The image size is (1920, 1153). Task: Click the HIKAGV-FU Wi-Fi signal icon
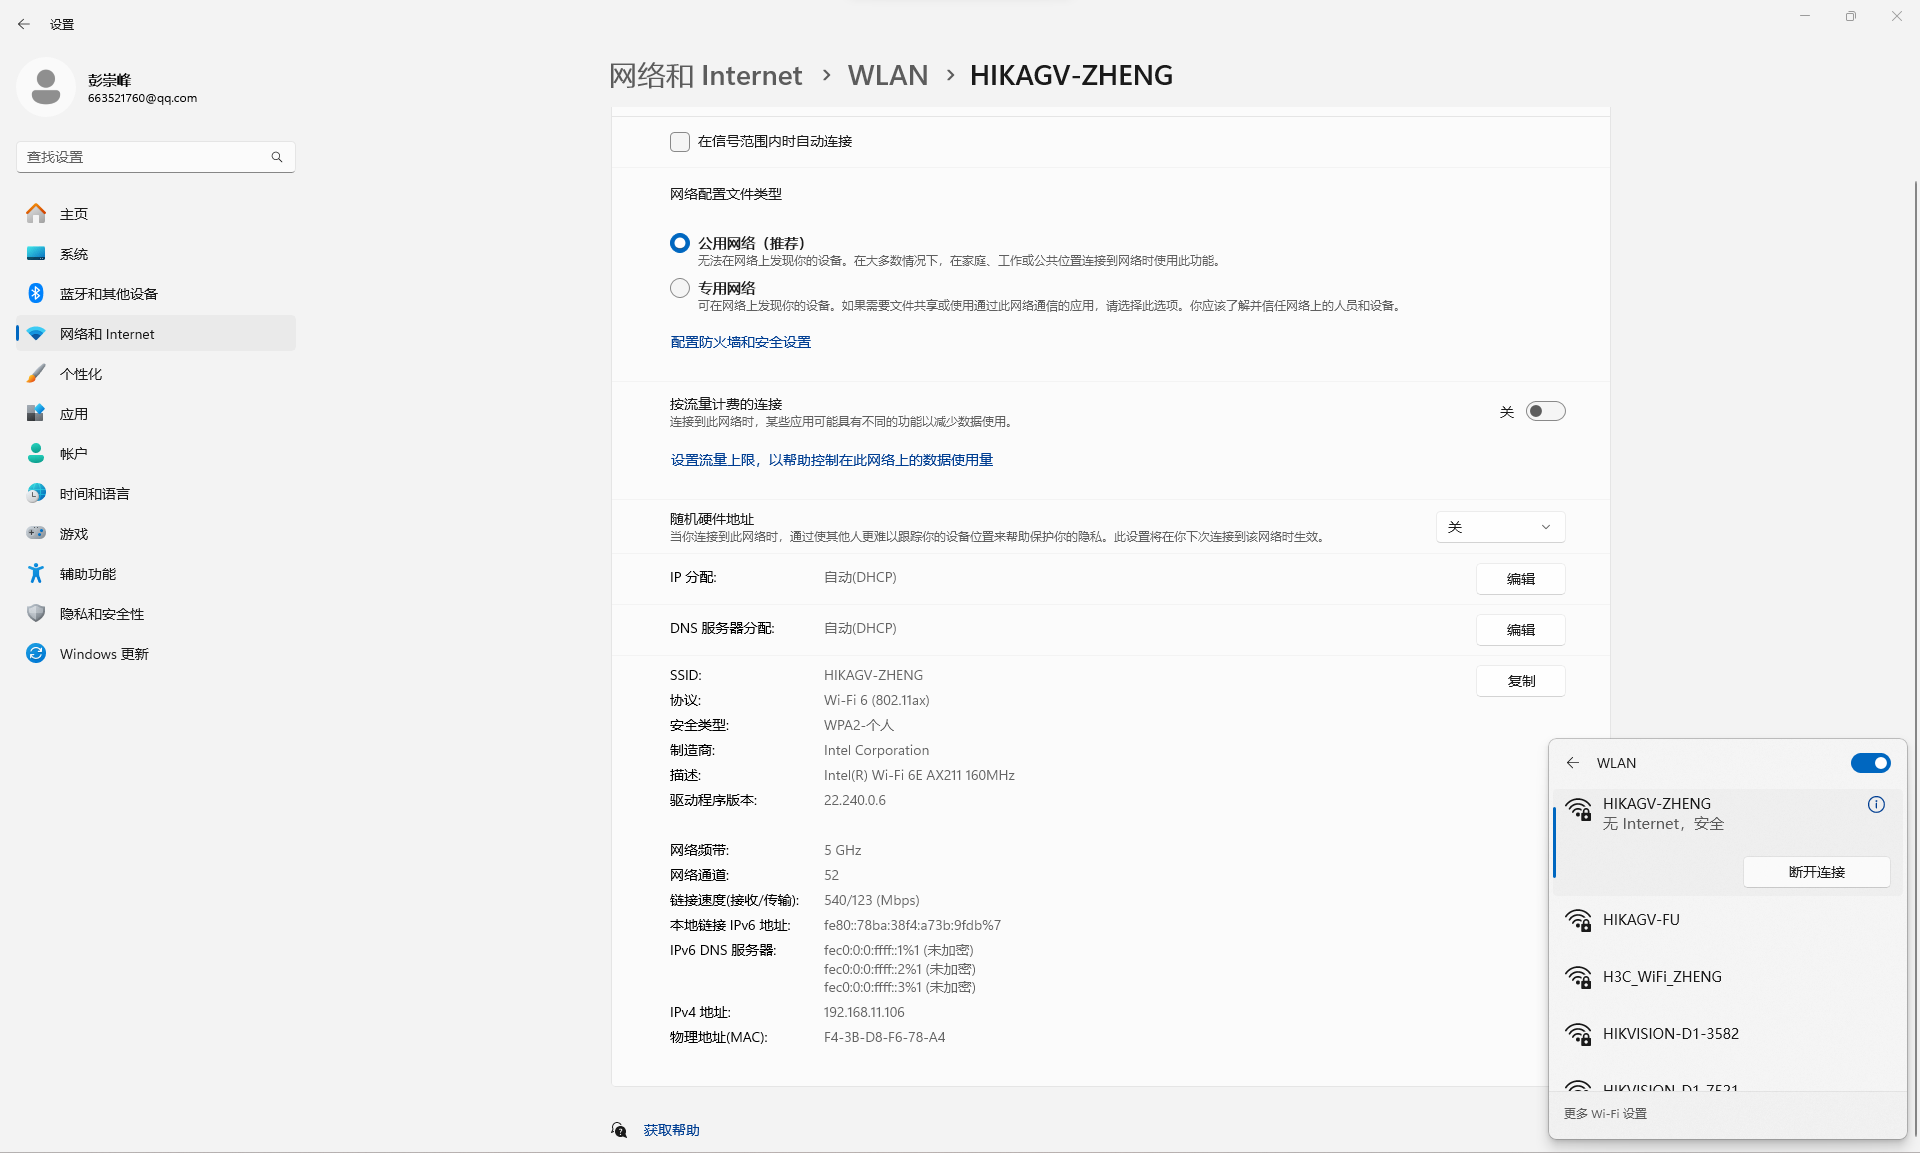1578,920
